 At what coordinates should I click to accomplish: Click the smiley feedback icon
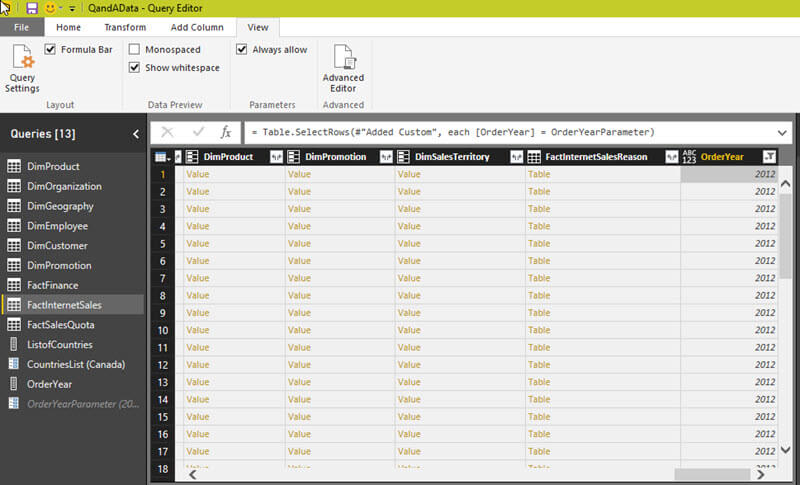click(50, 8)
